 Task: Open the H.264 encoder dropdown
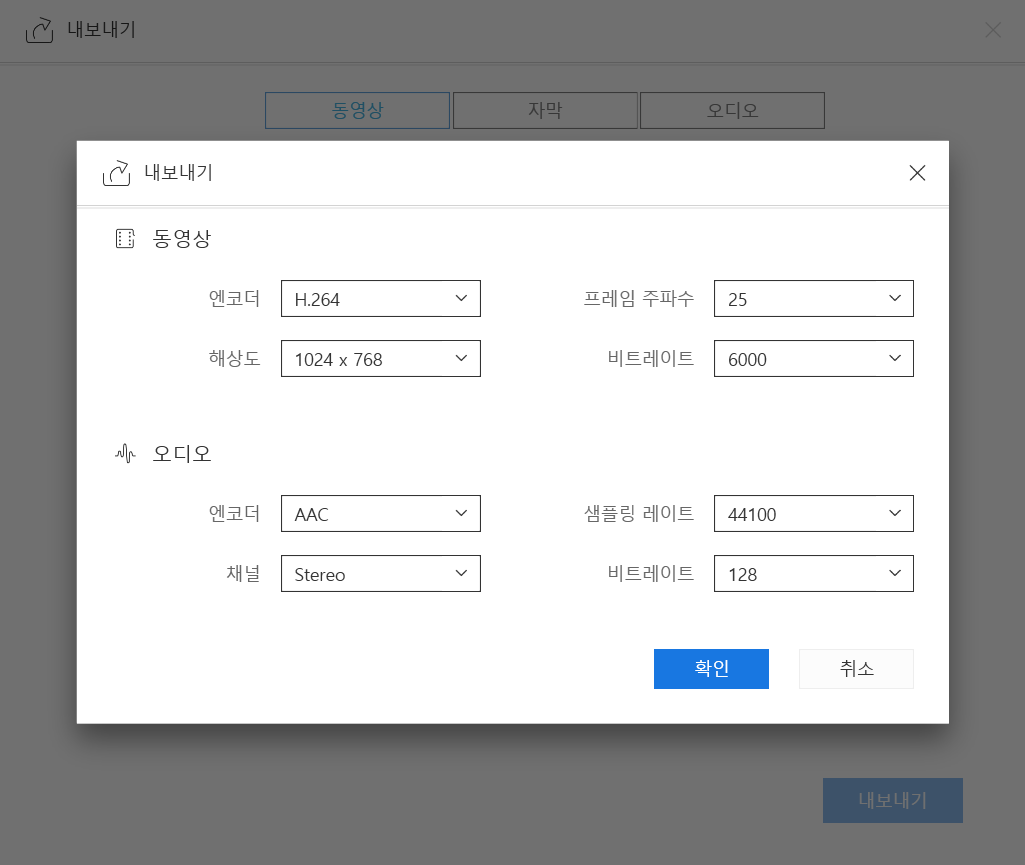click(x=380, y=298)
